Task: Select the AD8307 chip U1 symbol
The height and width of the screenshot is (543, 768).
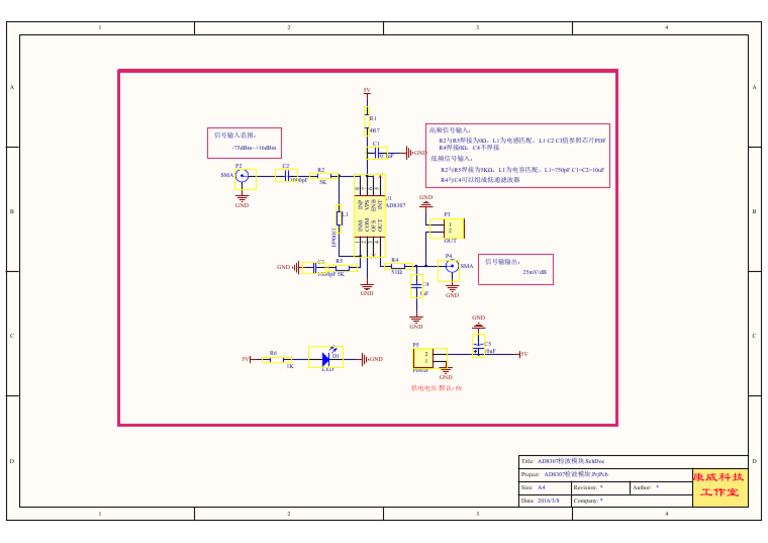Action: tap(370, 216)
